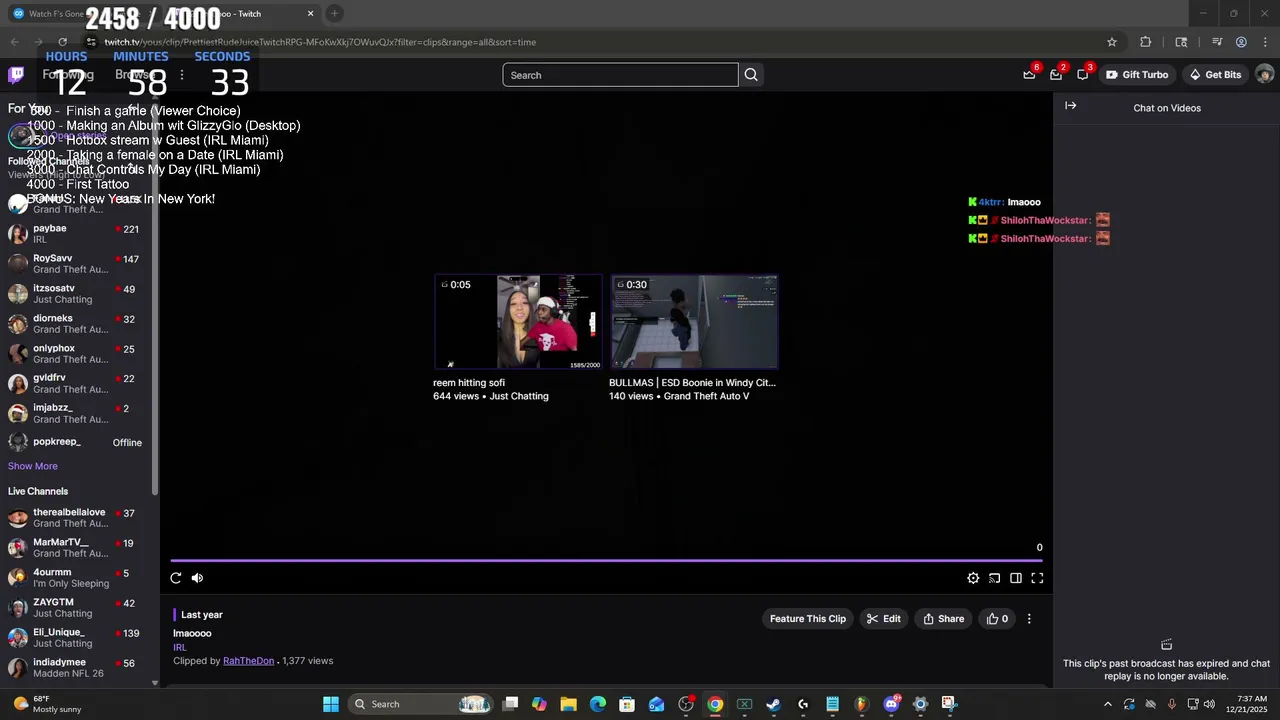The image size is (1280, 720).
Task: Toggle fullscreen on the clip player
Action: 1037,578
